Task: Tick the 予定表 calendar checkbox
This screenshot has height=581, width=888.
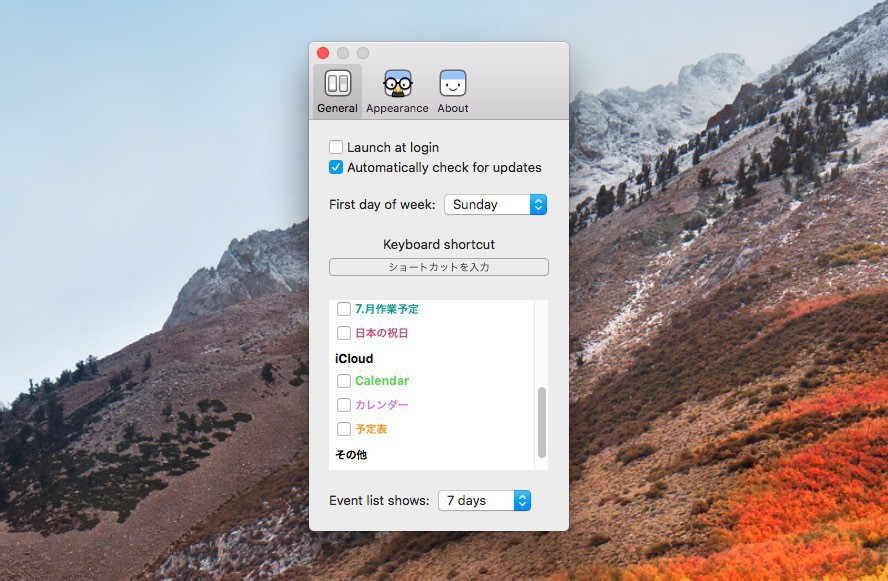Action: (x=344, y=429)
